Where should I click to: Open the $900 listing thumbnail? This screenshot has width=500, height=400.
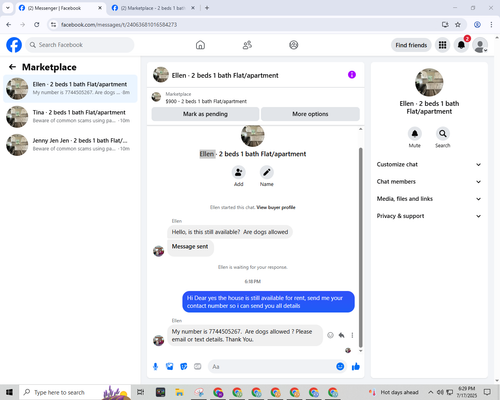coord(156,97)
